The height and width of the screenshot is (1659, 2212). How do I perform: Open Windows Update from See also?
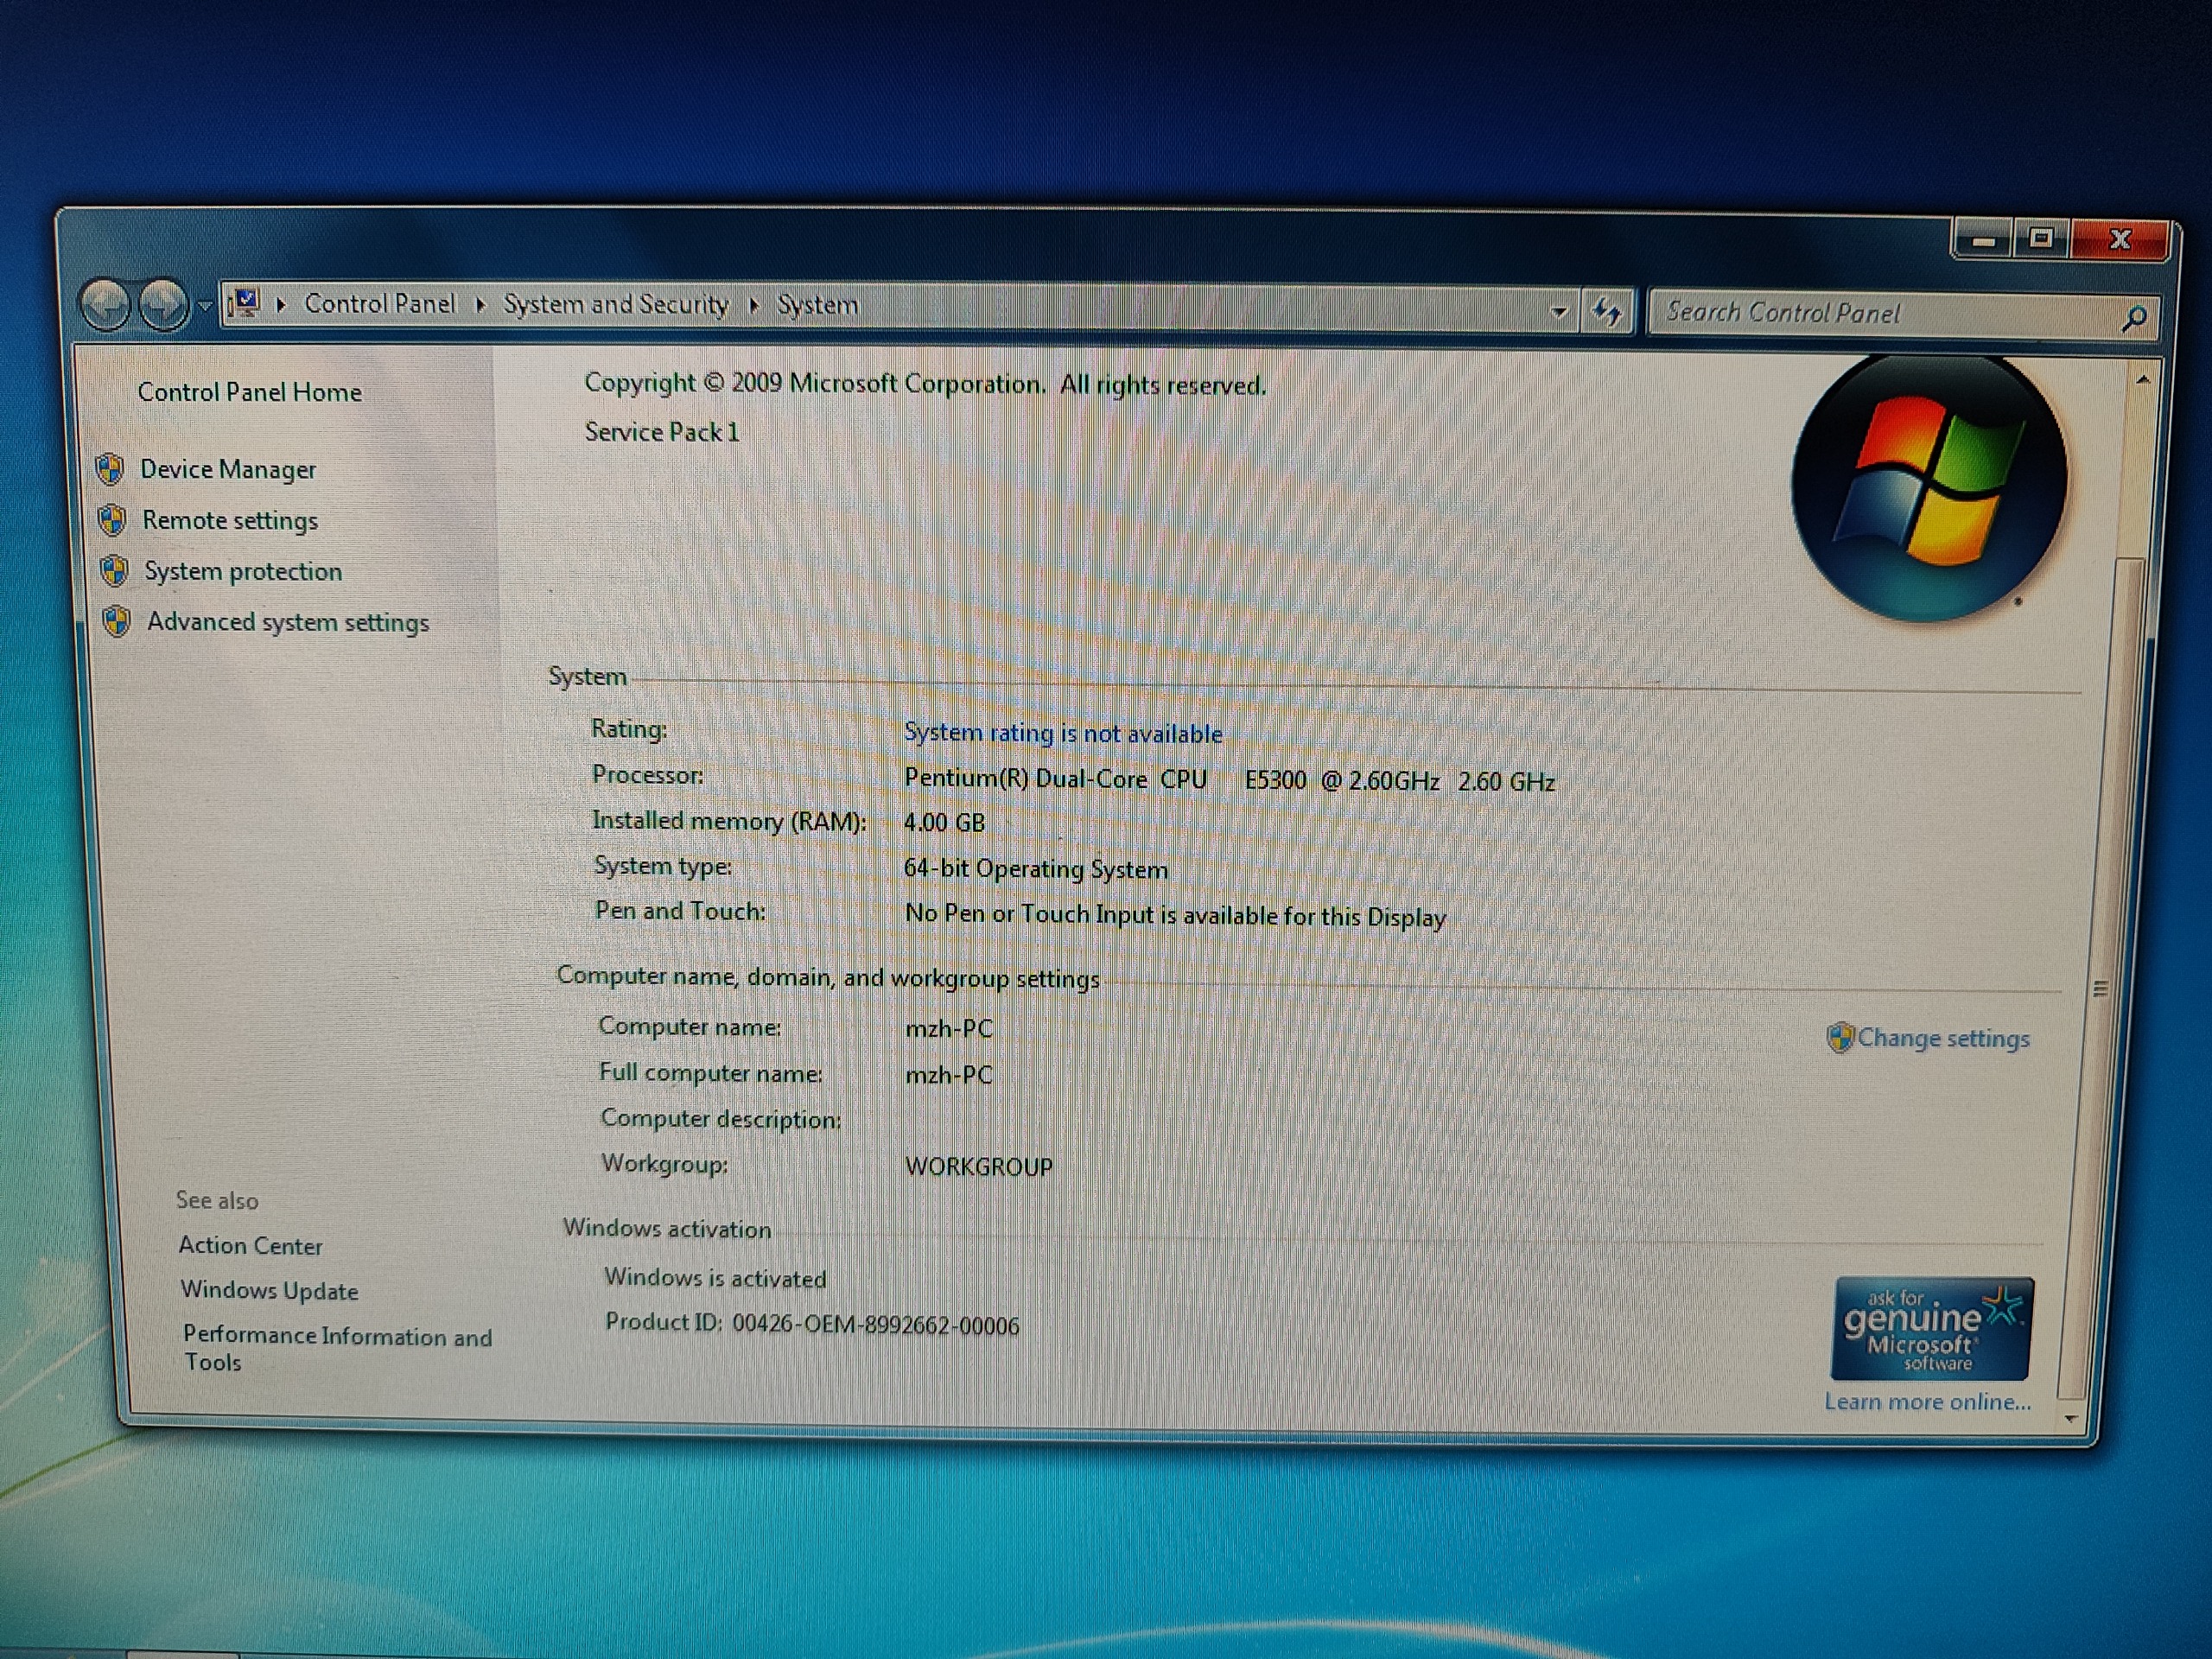(269, 1290)
